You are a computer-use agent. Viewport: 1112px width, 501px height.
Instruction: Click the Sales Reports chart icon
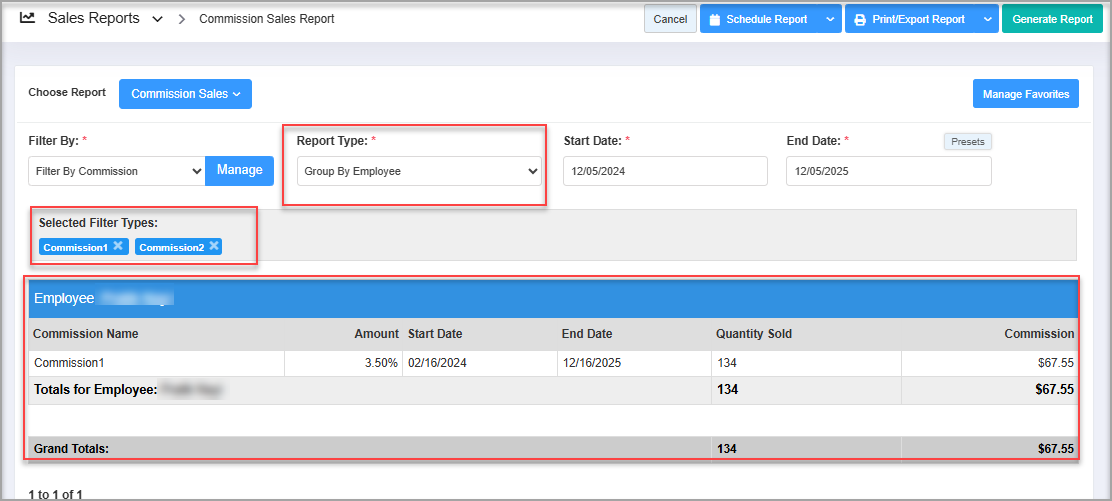(27, 18)
